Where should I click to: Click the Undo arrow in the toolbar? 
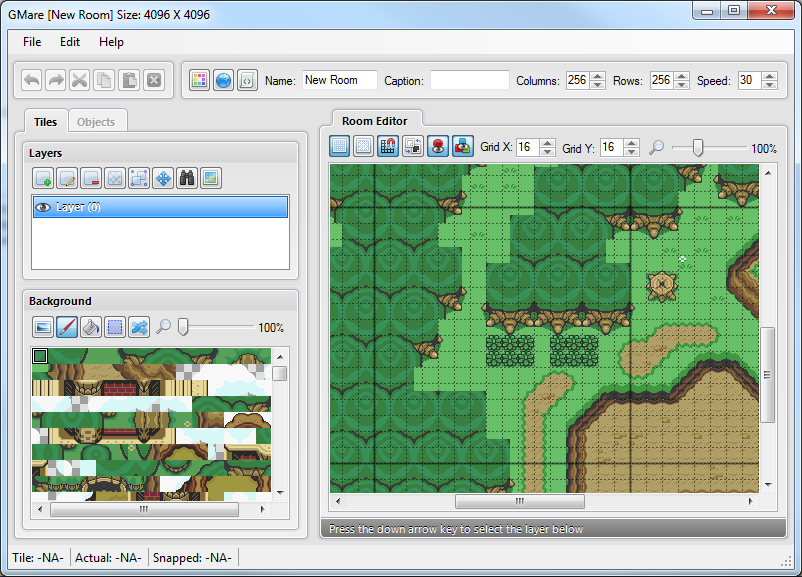32,80
